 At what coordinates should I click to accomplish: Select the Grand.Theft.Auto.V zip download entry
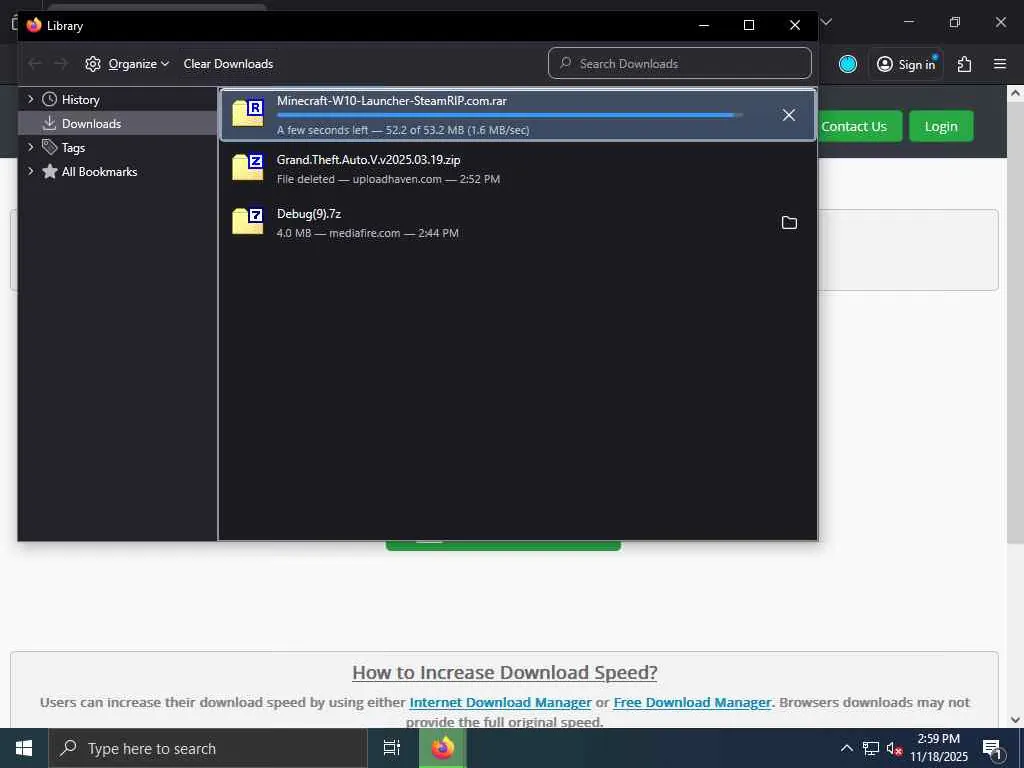click(x=517, y=168)
